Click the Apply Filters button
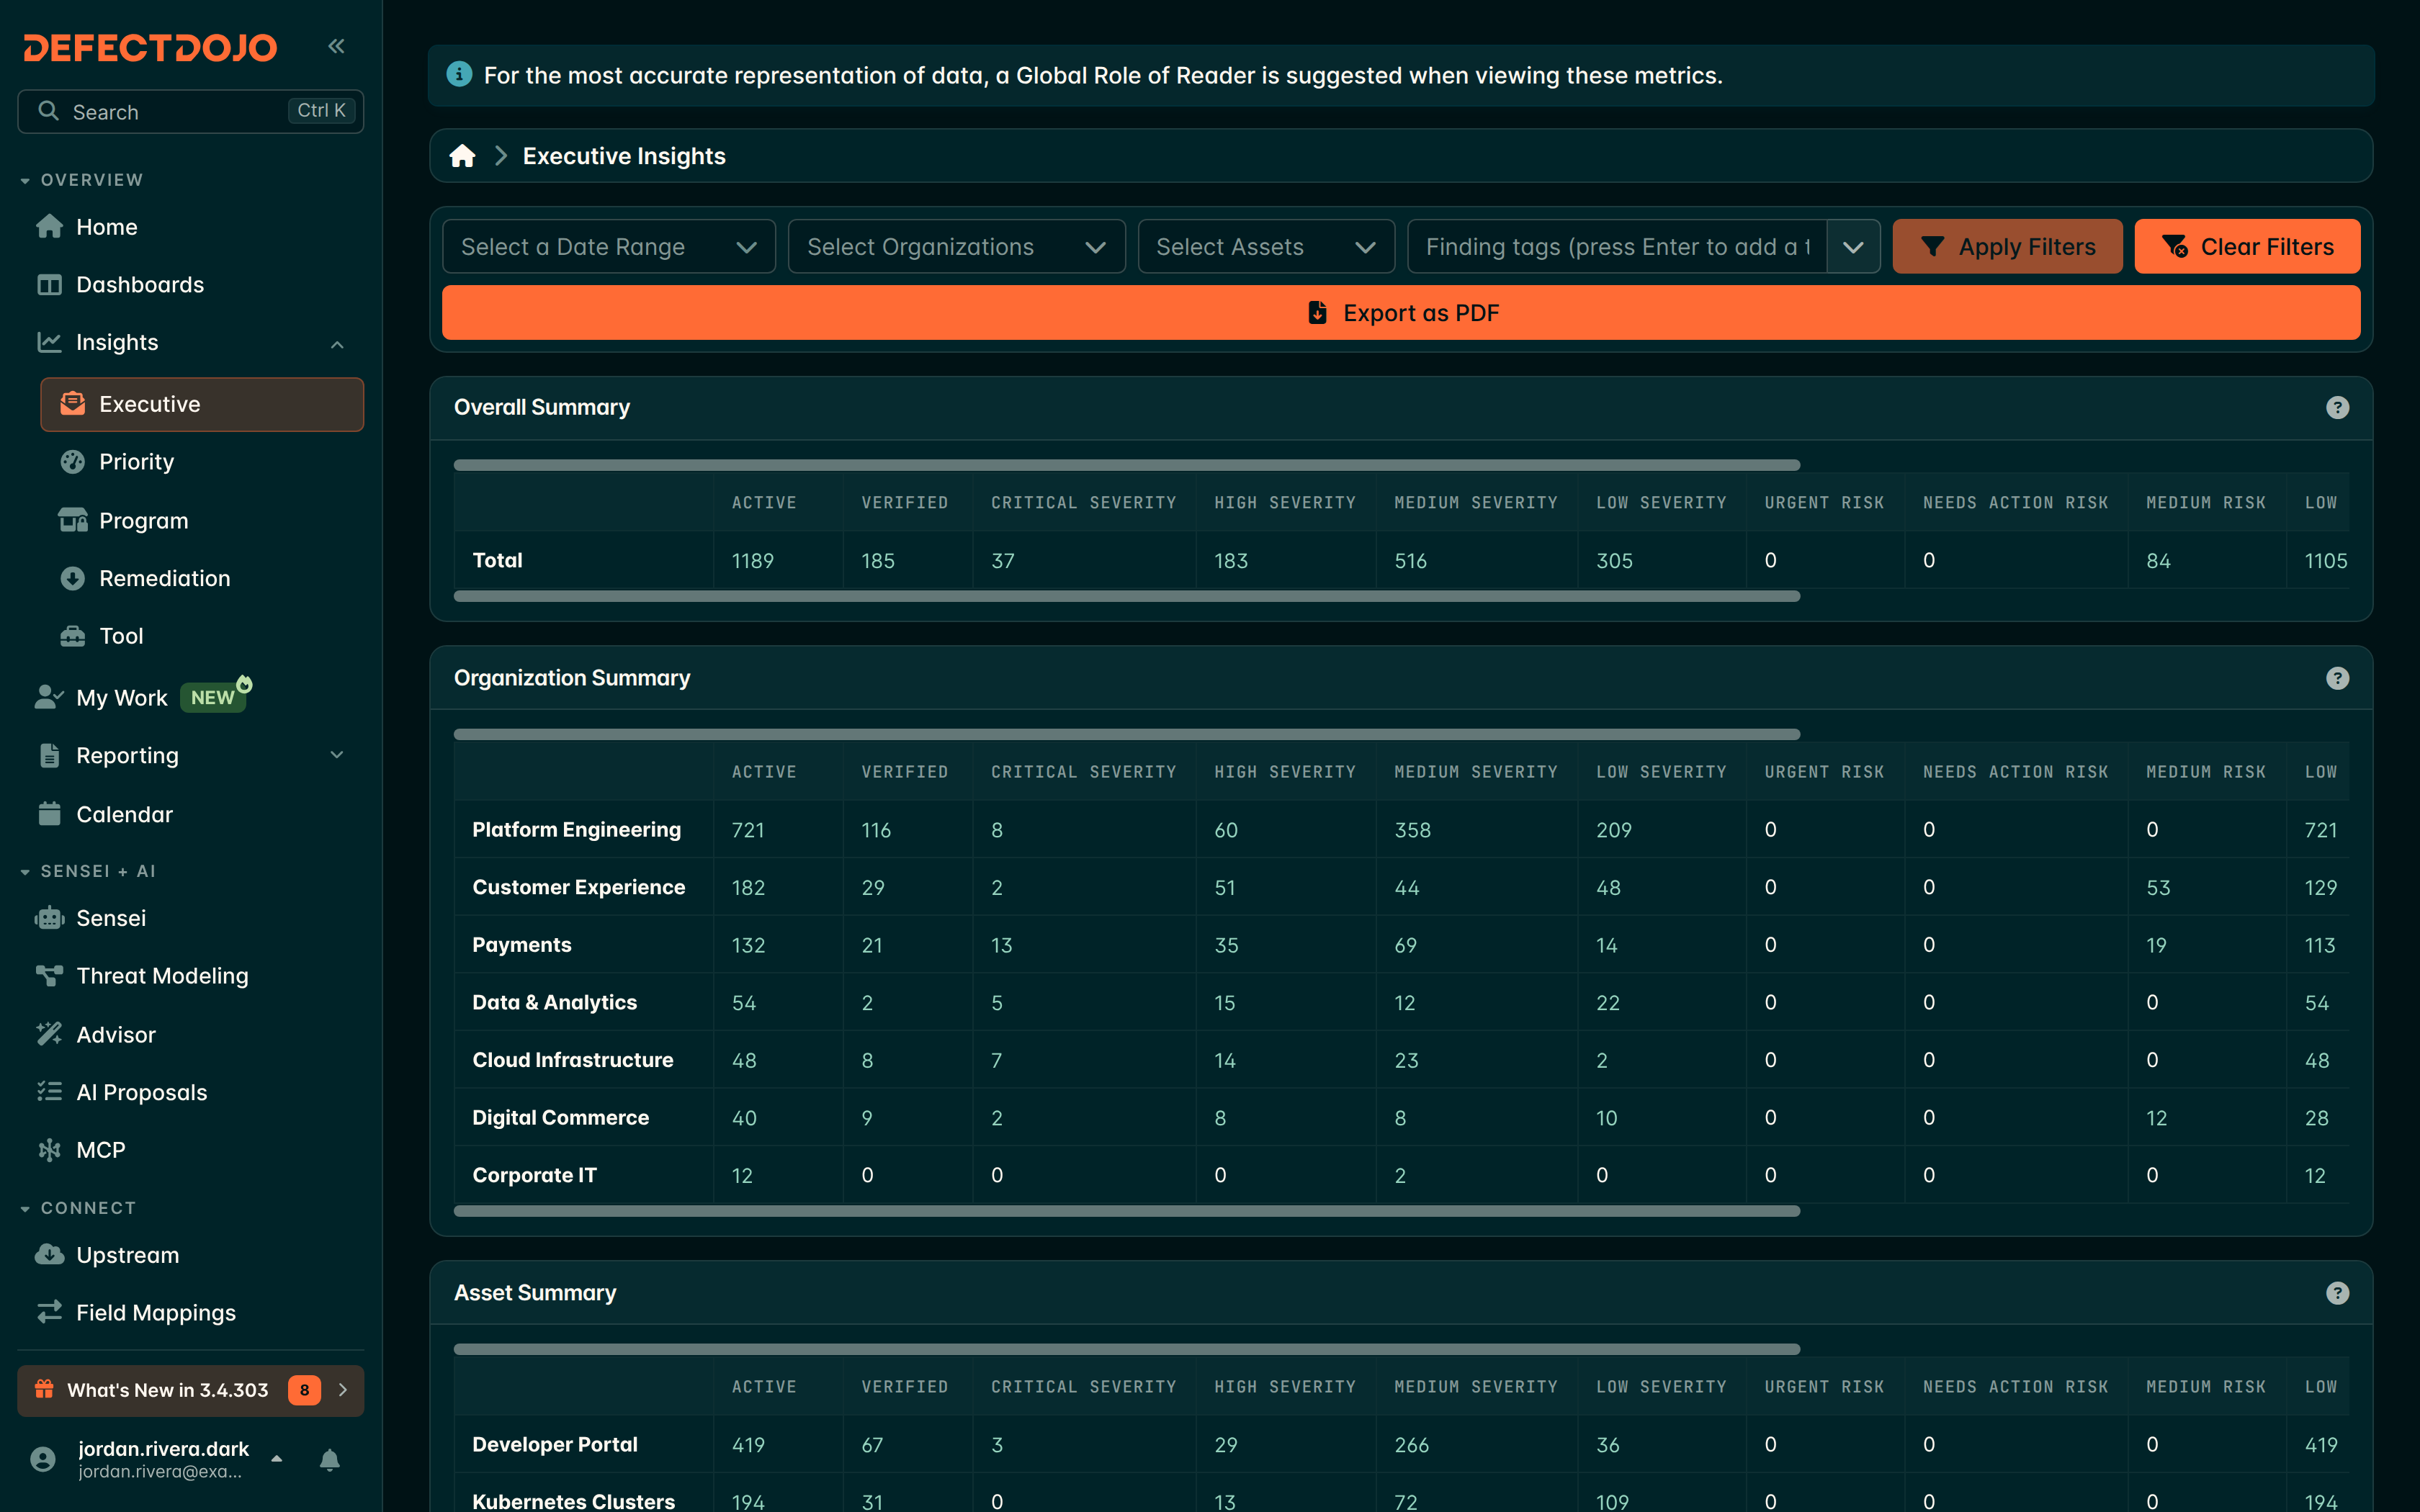Image resolution: width=2420 pixels, height=1512 pixels. 2007,247
